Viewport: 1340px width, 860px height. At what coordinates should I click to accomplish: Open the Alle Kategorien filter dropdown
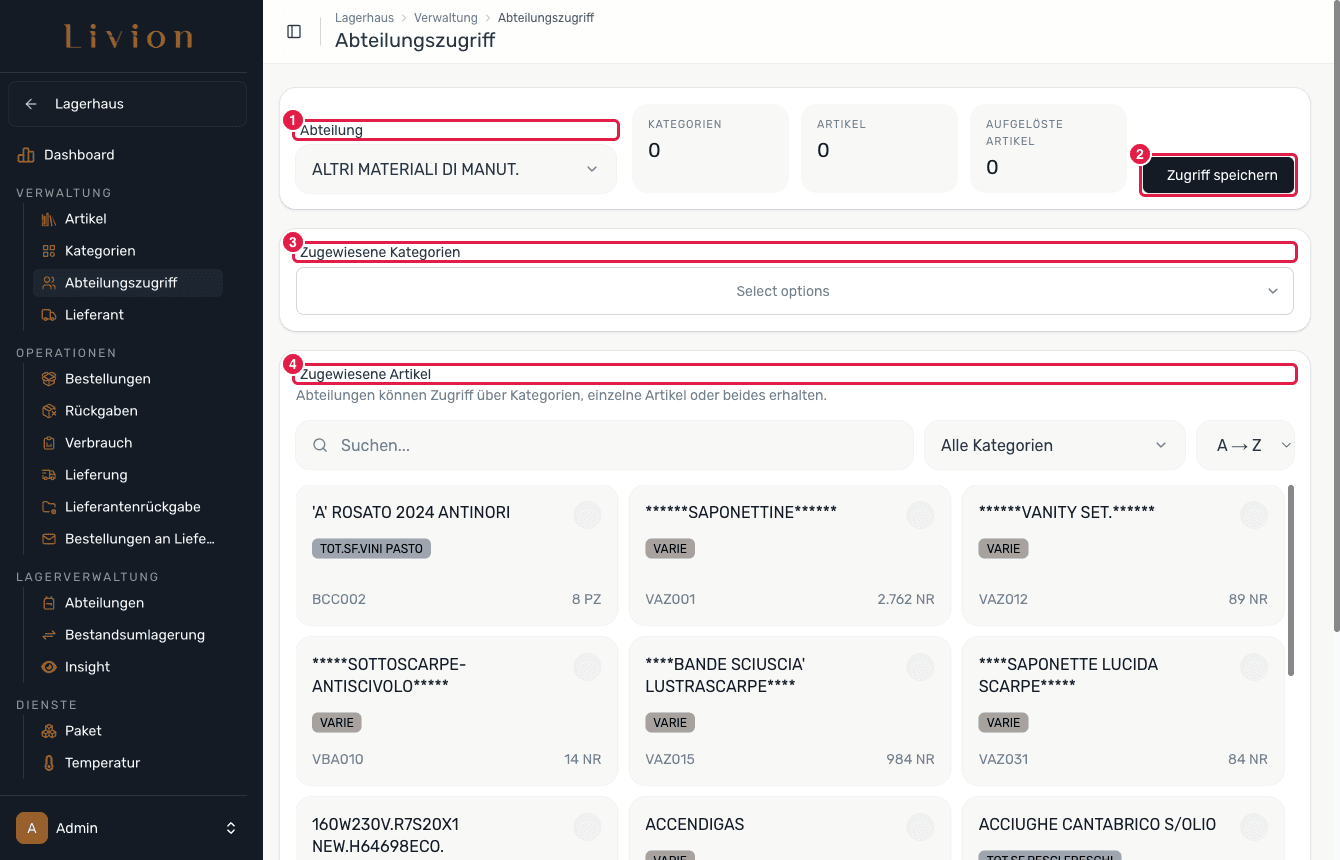pyautogui.click(x=1055, y=445)
